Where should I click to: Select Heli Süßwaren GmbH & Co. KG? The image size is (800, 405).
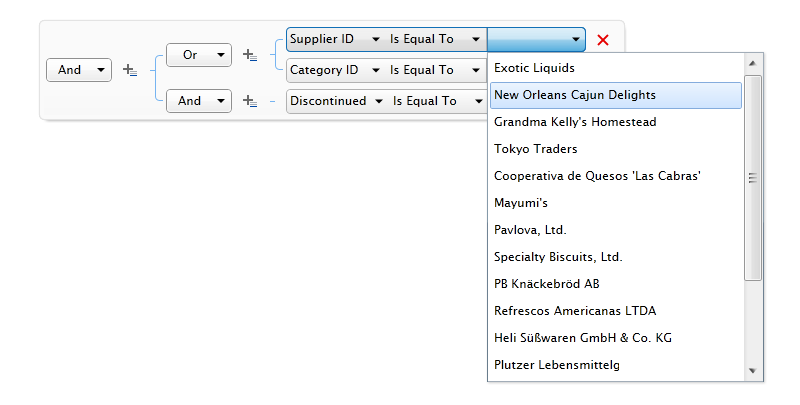click(x=616, y=338)
